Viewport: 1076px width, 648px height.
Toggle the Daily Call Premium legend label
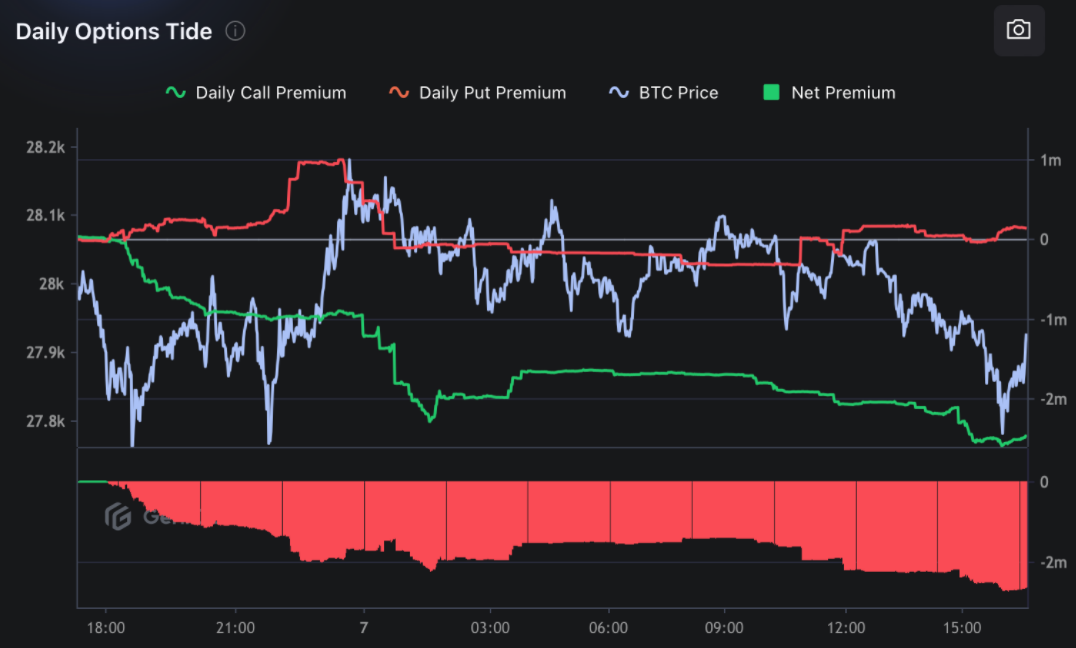click(x=270, y=93)
